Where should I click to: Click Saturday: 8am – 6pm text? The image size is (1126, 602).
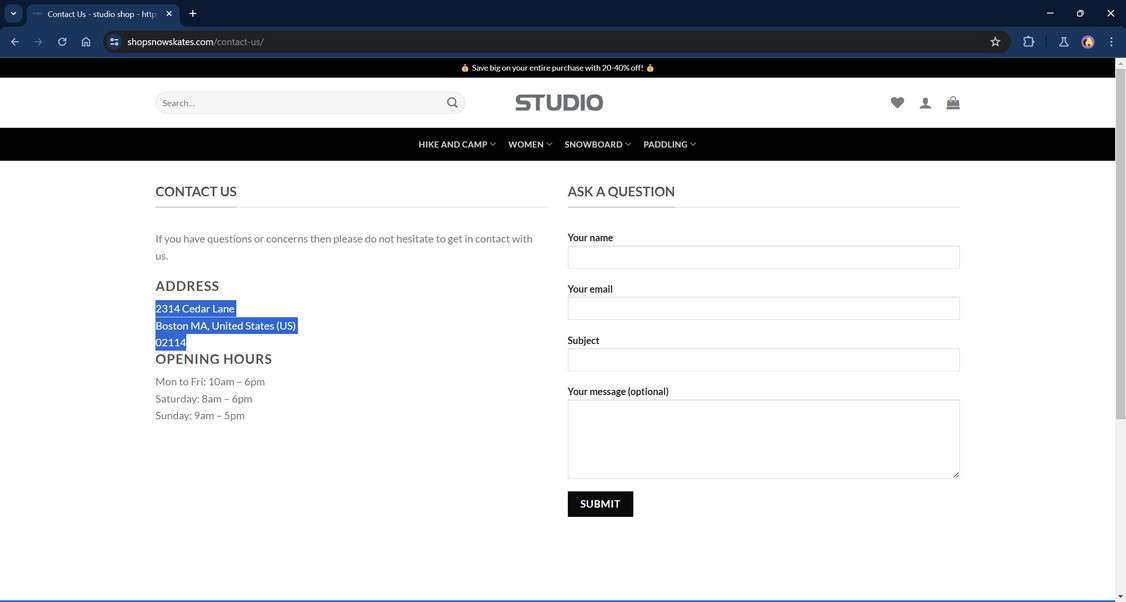[x=204, y=399]
